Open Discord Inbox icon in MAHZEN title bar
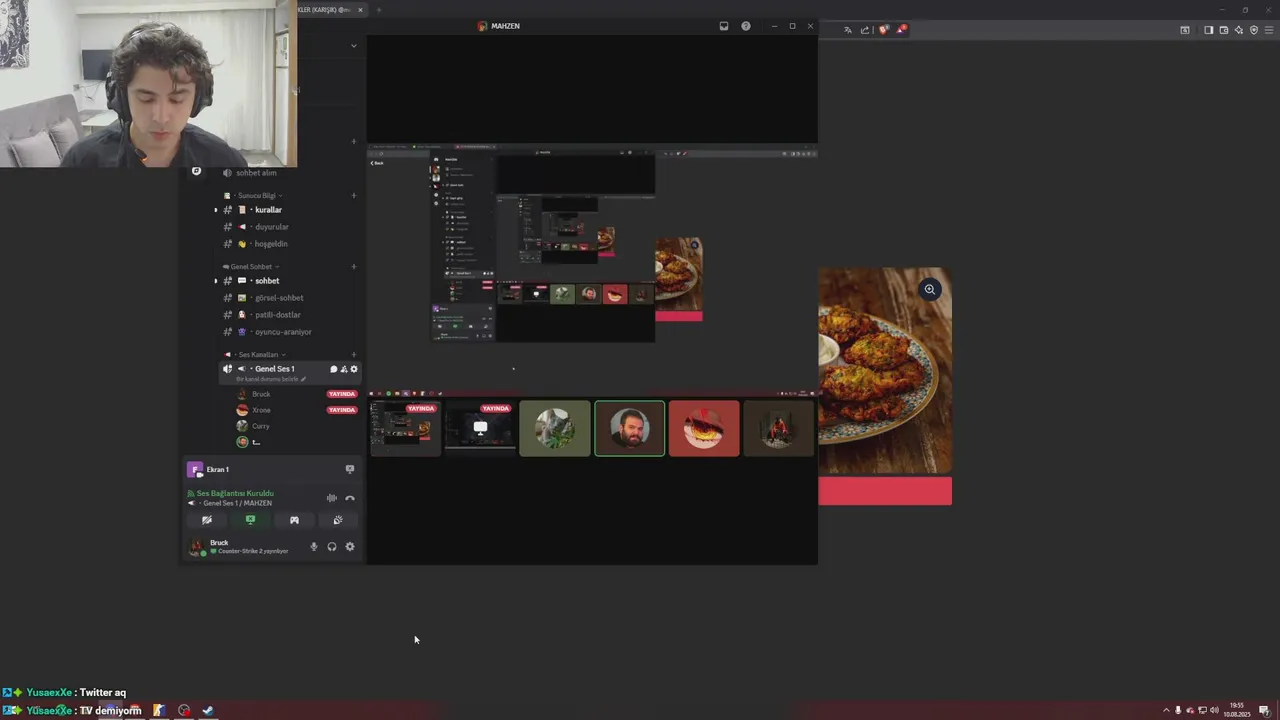Viewport: 1280px width, 720px height. click(724, 26)
